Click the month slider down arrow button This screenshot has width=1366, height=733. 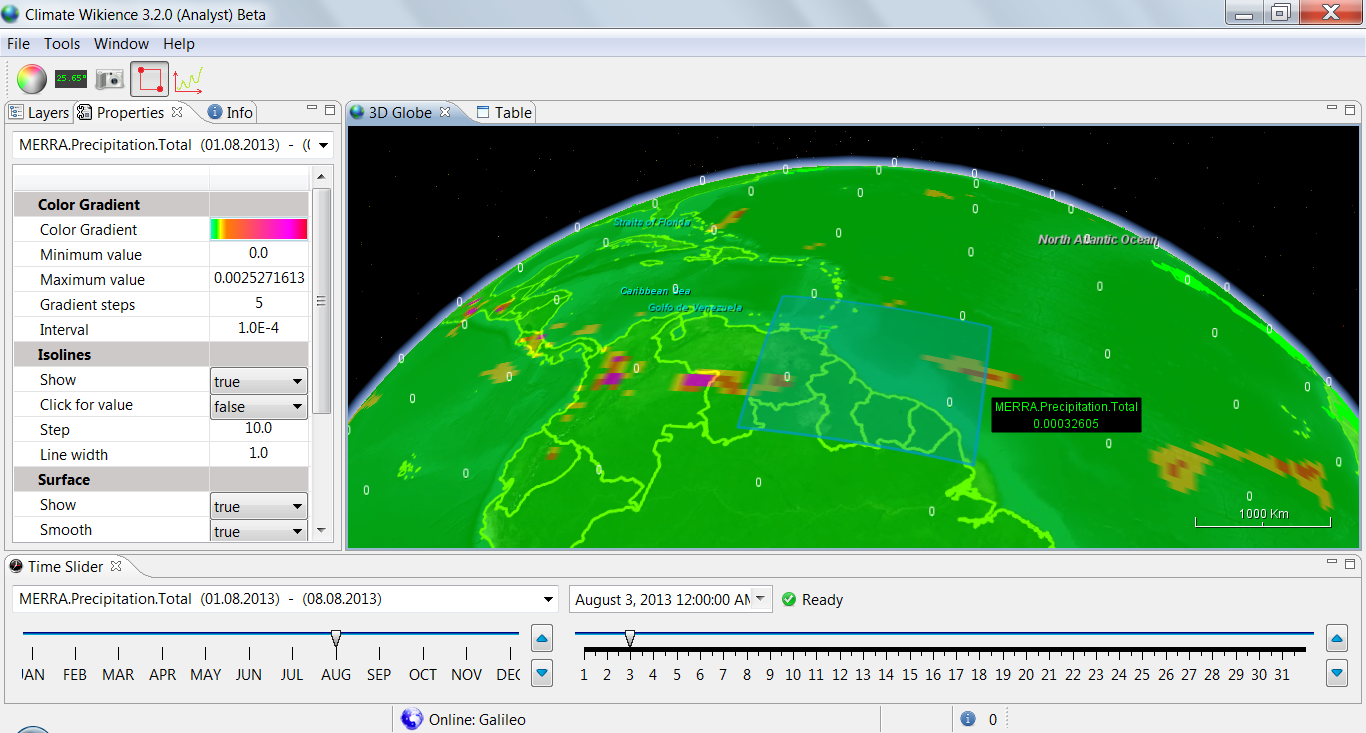542,674
